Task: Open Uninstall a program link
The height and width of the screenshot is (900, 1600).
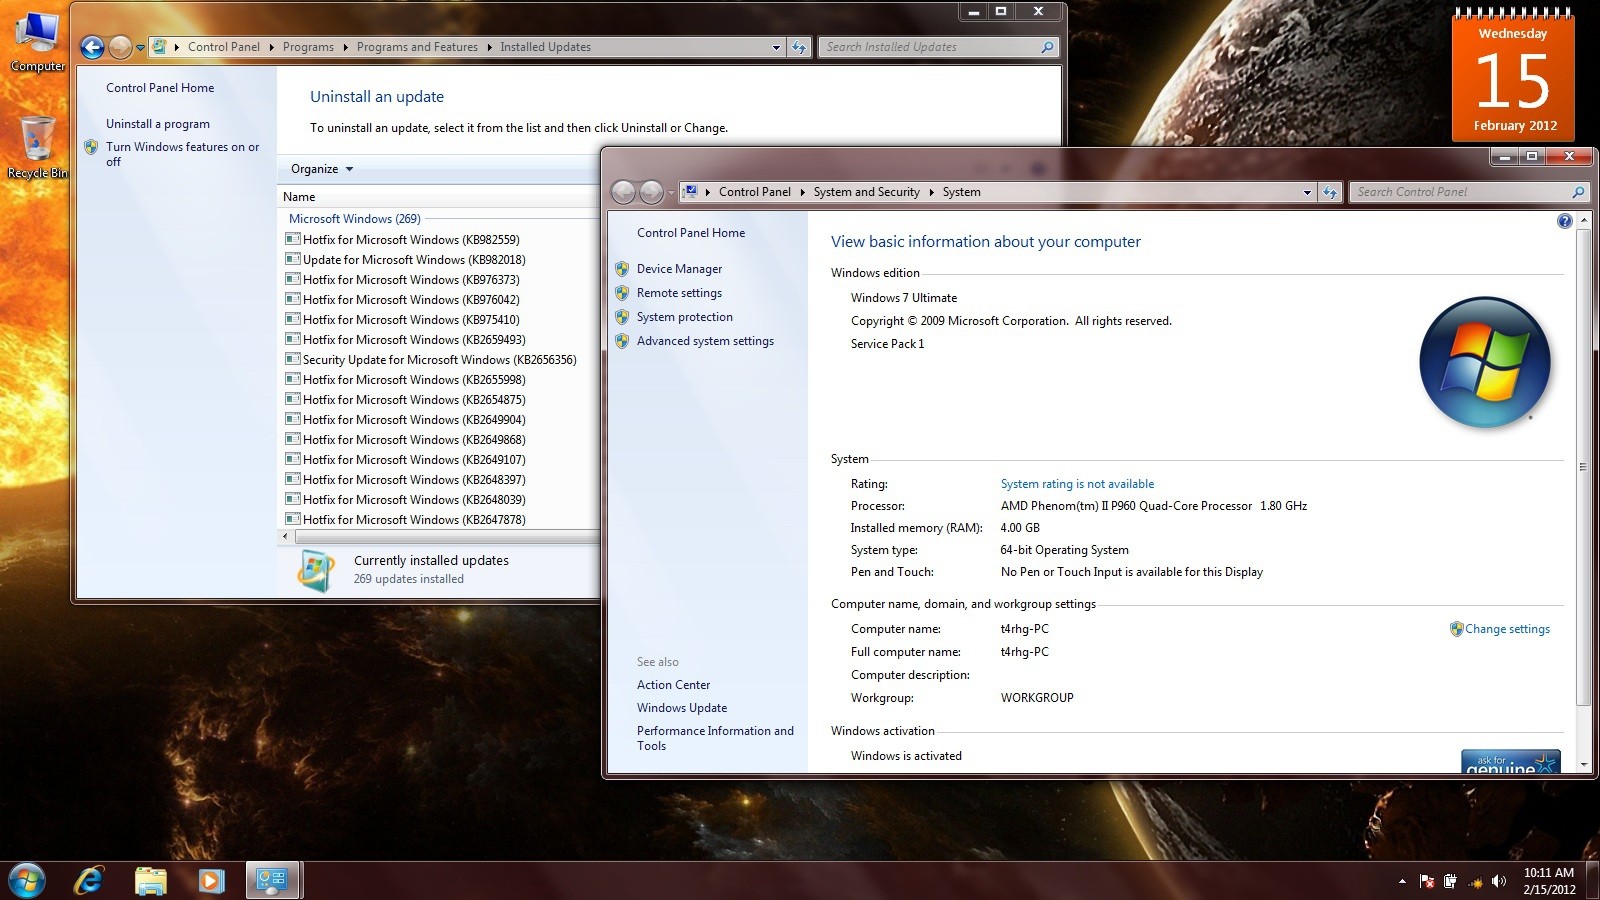Action: [x=158, y=124]
